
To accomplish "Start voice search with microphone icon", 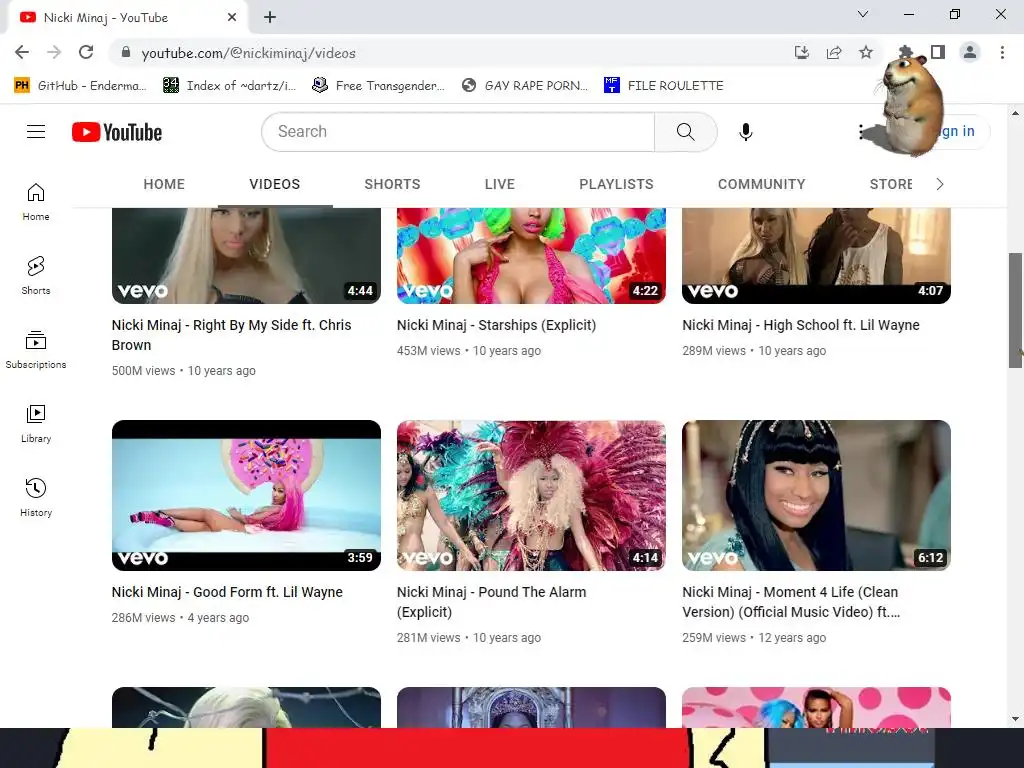I will coord(745,132).
